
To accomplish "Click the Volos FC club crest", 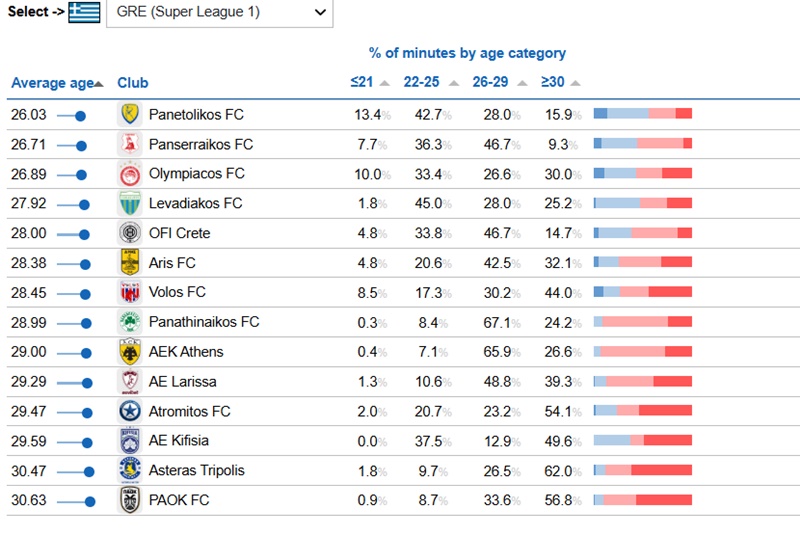I will [x=129, y=293].
